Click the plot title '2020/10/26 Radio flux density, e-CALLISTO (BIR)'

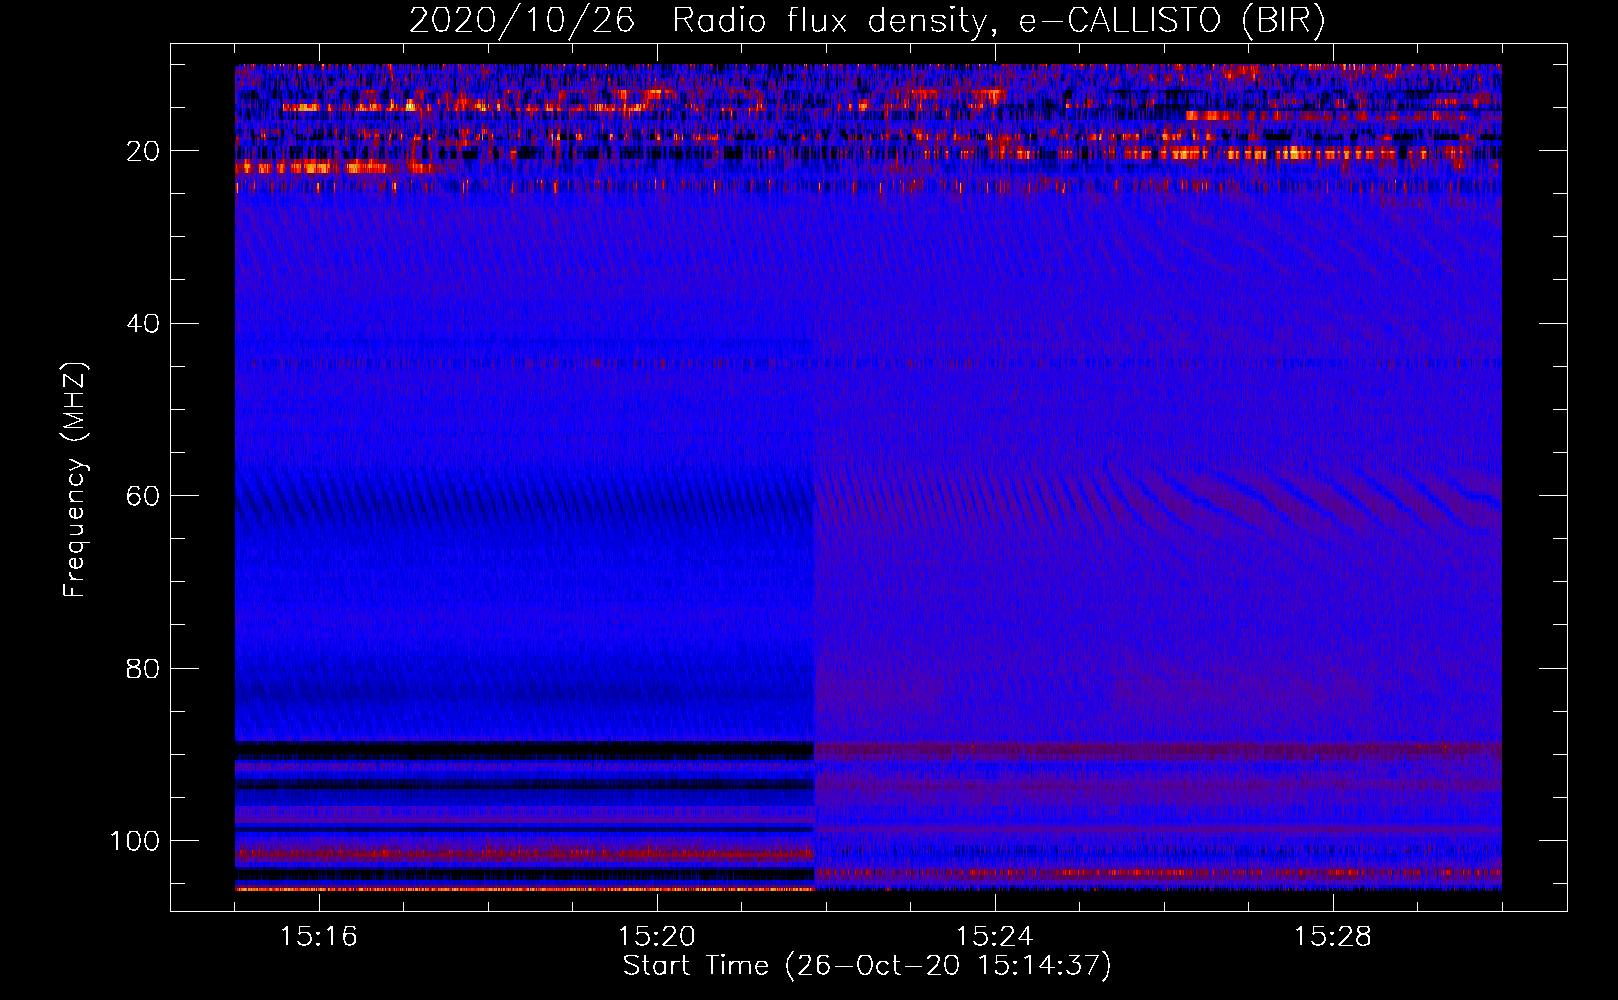tap(867, 20)
